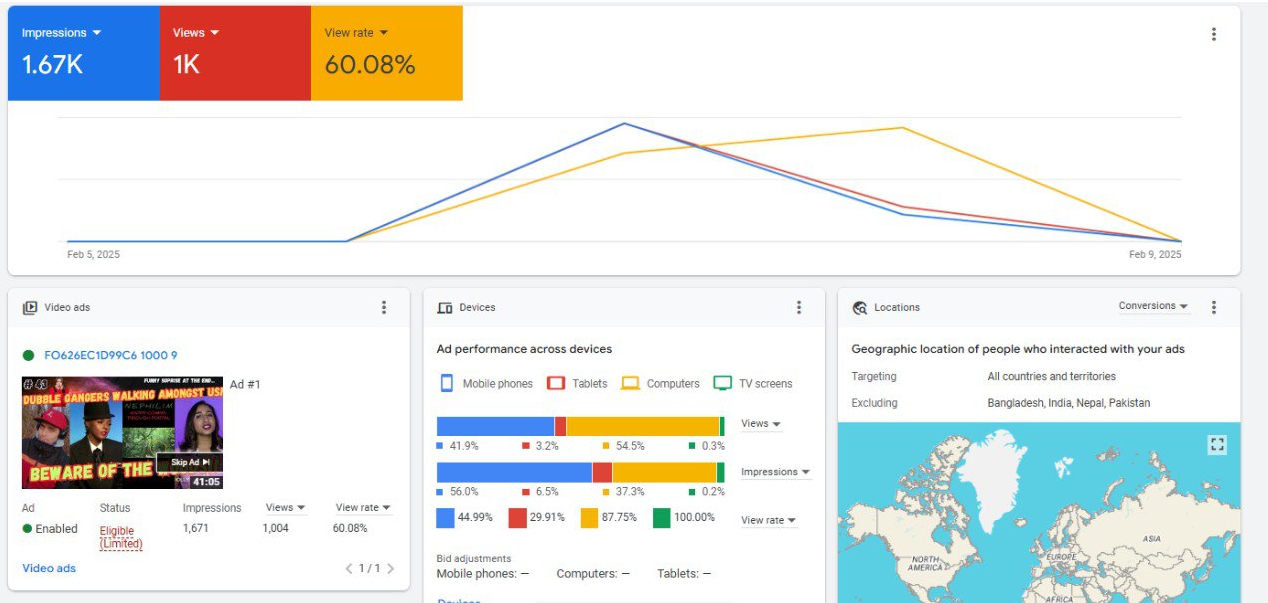Open the Video ads link

[49, 568]
